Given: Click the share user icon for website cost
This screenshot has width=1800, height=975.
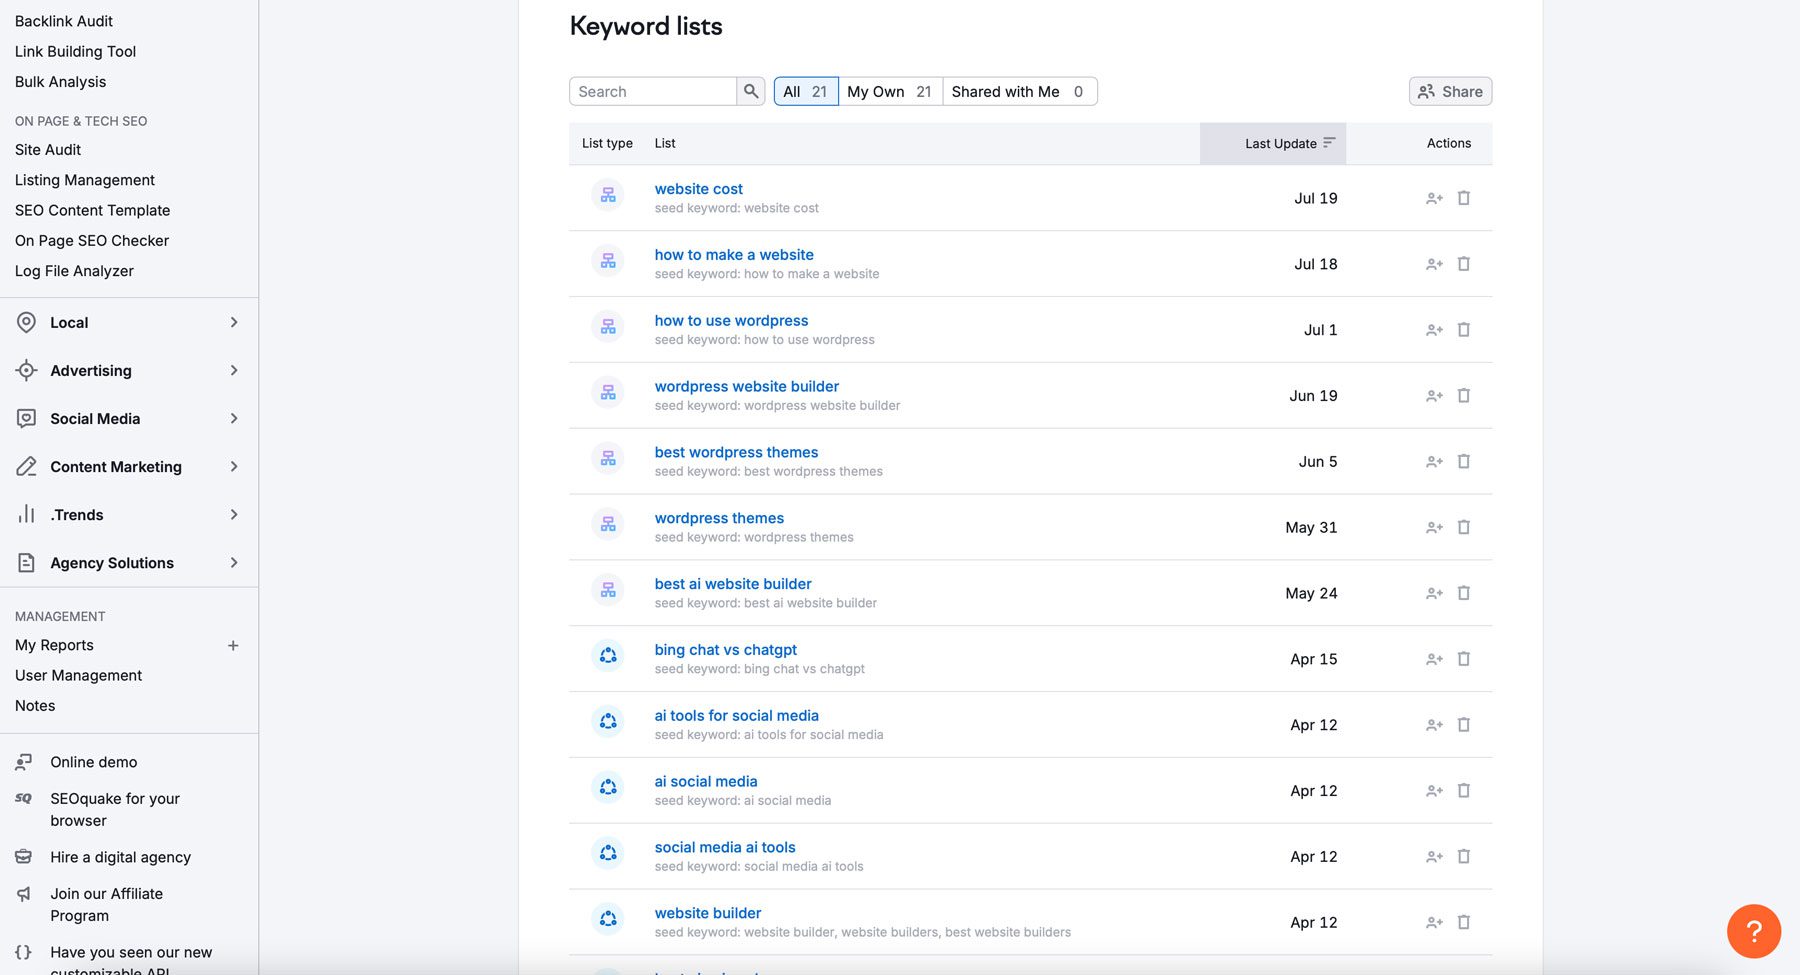Looking at the screenshot, I should (x=1434, y=198).
